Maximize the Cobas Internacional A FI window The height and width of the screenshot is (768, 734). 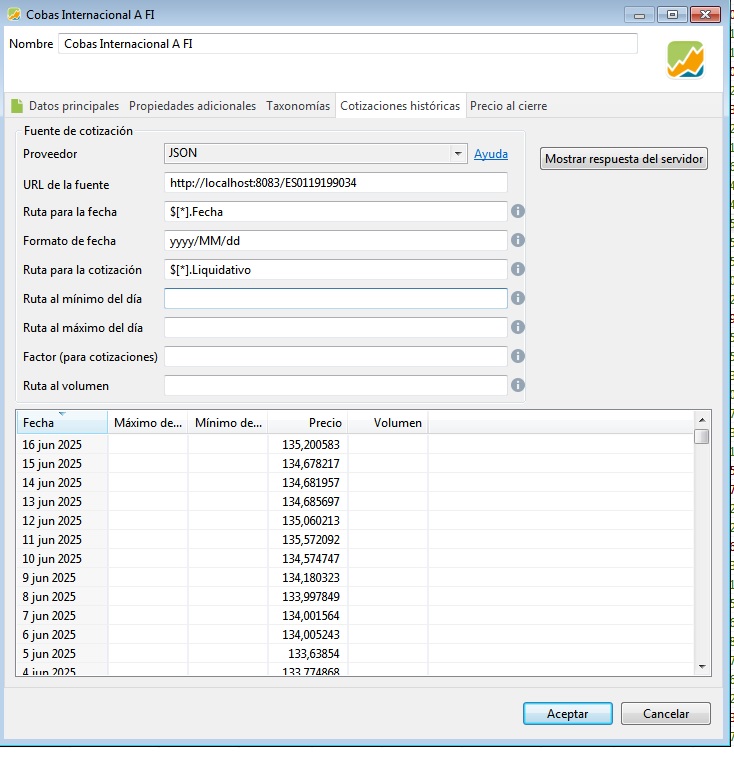672,15
